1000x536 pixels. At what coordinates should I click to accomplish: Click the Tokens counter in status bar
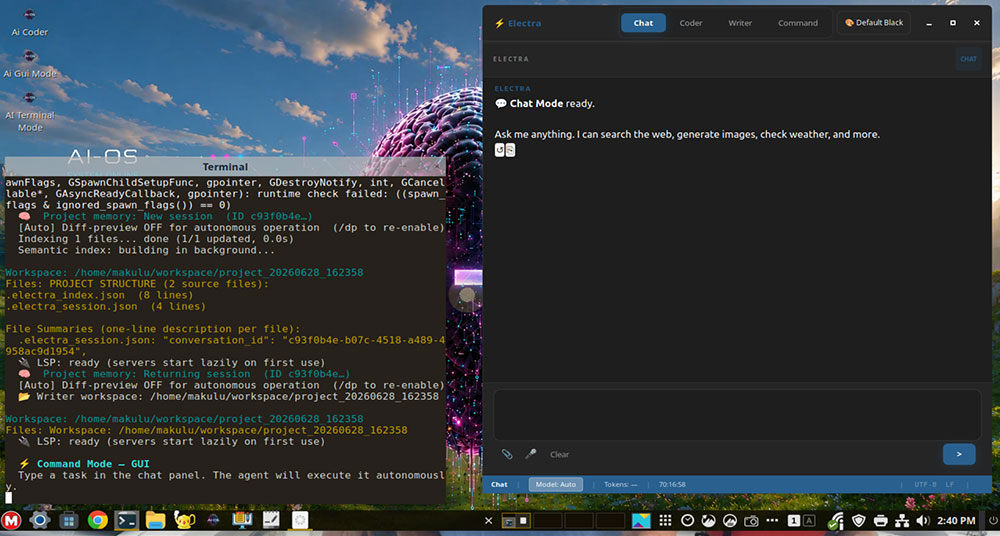point(621,484)
